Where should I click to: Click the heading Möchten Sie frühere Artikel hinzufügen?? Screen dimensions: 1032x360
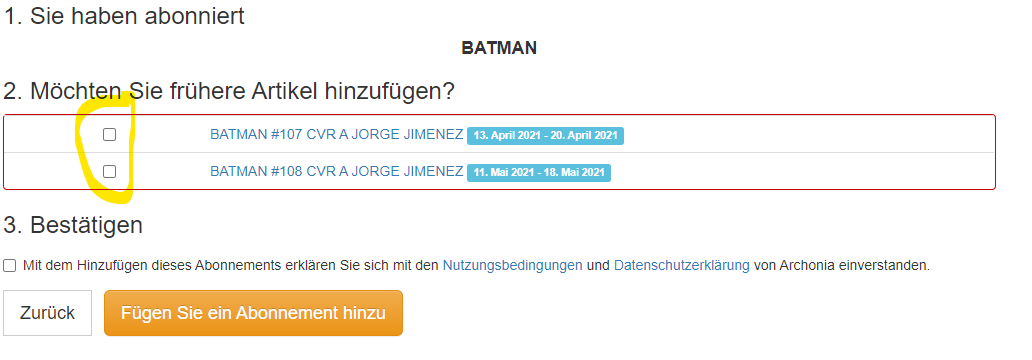click(x=242, y=91)
